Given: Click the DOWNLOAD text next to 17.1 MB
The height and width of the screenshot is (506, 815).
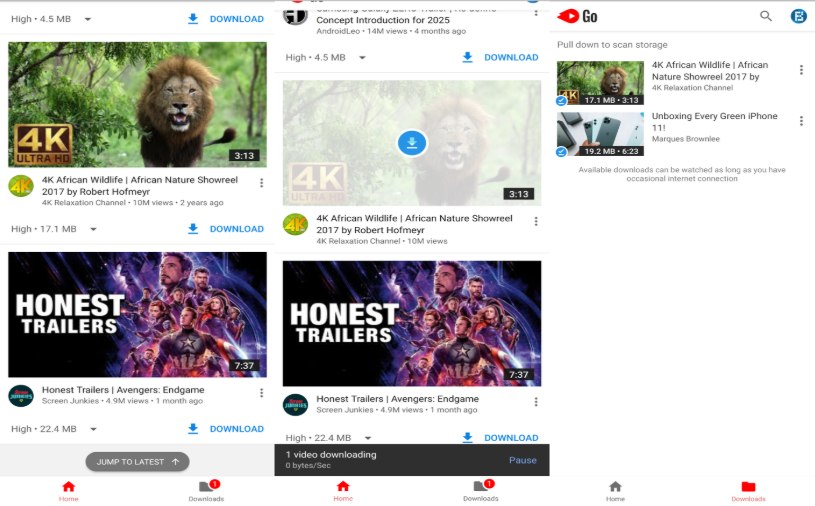Looking at the screenshot, I should pos(236,229).
